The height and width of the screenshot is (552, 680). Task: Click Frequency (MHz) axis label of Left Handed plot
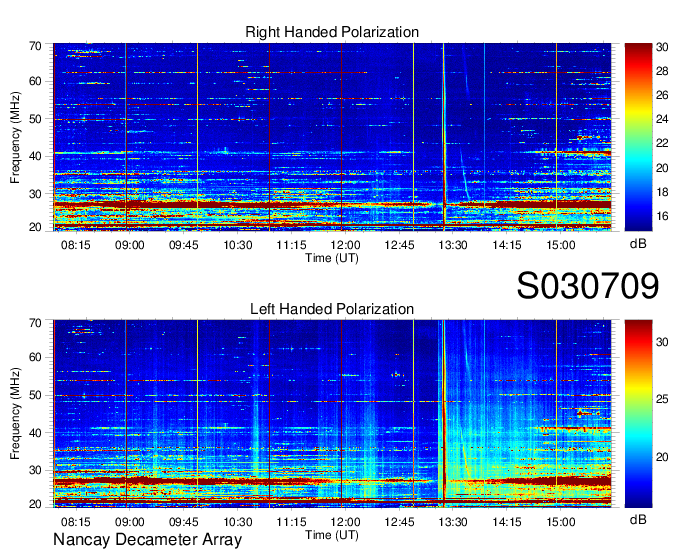15,414
